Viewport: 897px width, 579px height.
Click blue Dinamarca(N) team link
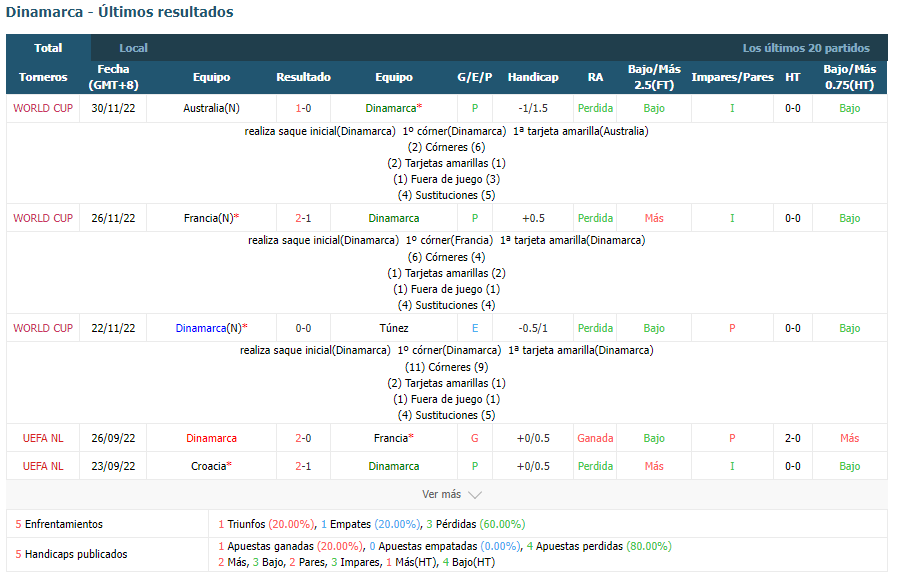pyautogui.click(x=211, y=328)
